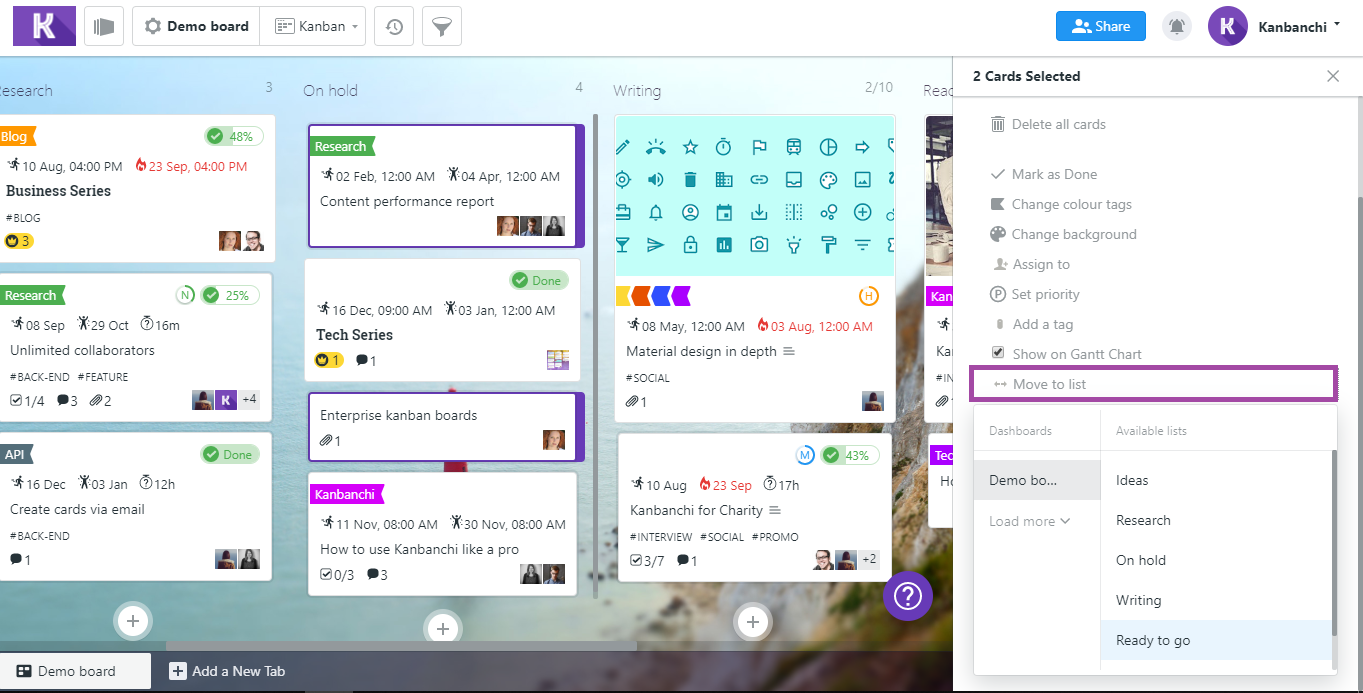Open the Kanbanchi account dropdown arrow
This screenshot has width=1363, height=693.
1337,25
